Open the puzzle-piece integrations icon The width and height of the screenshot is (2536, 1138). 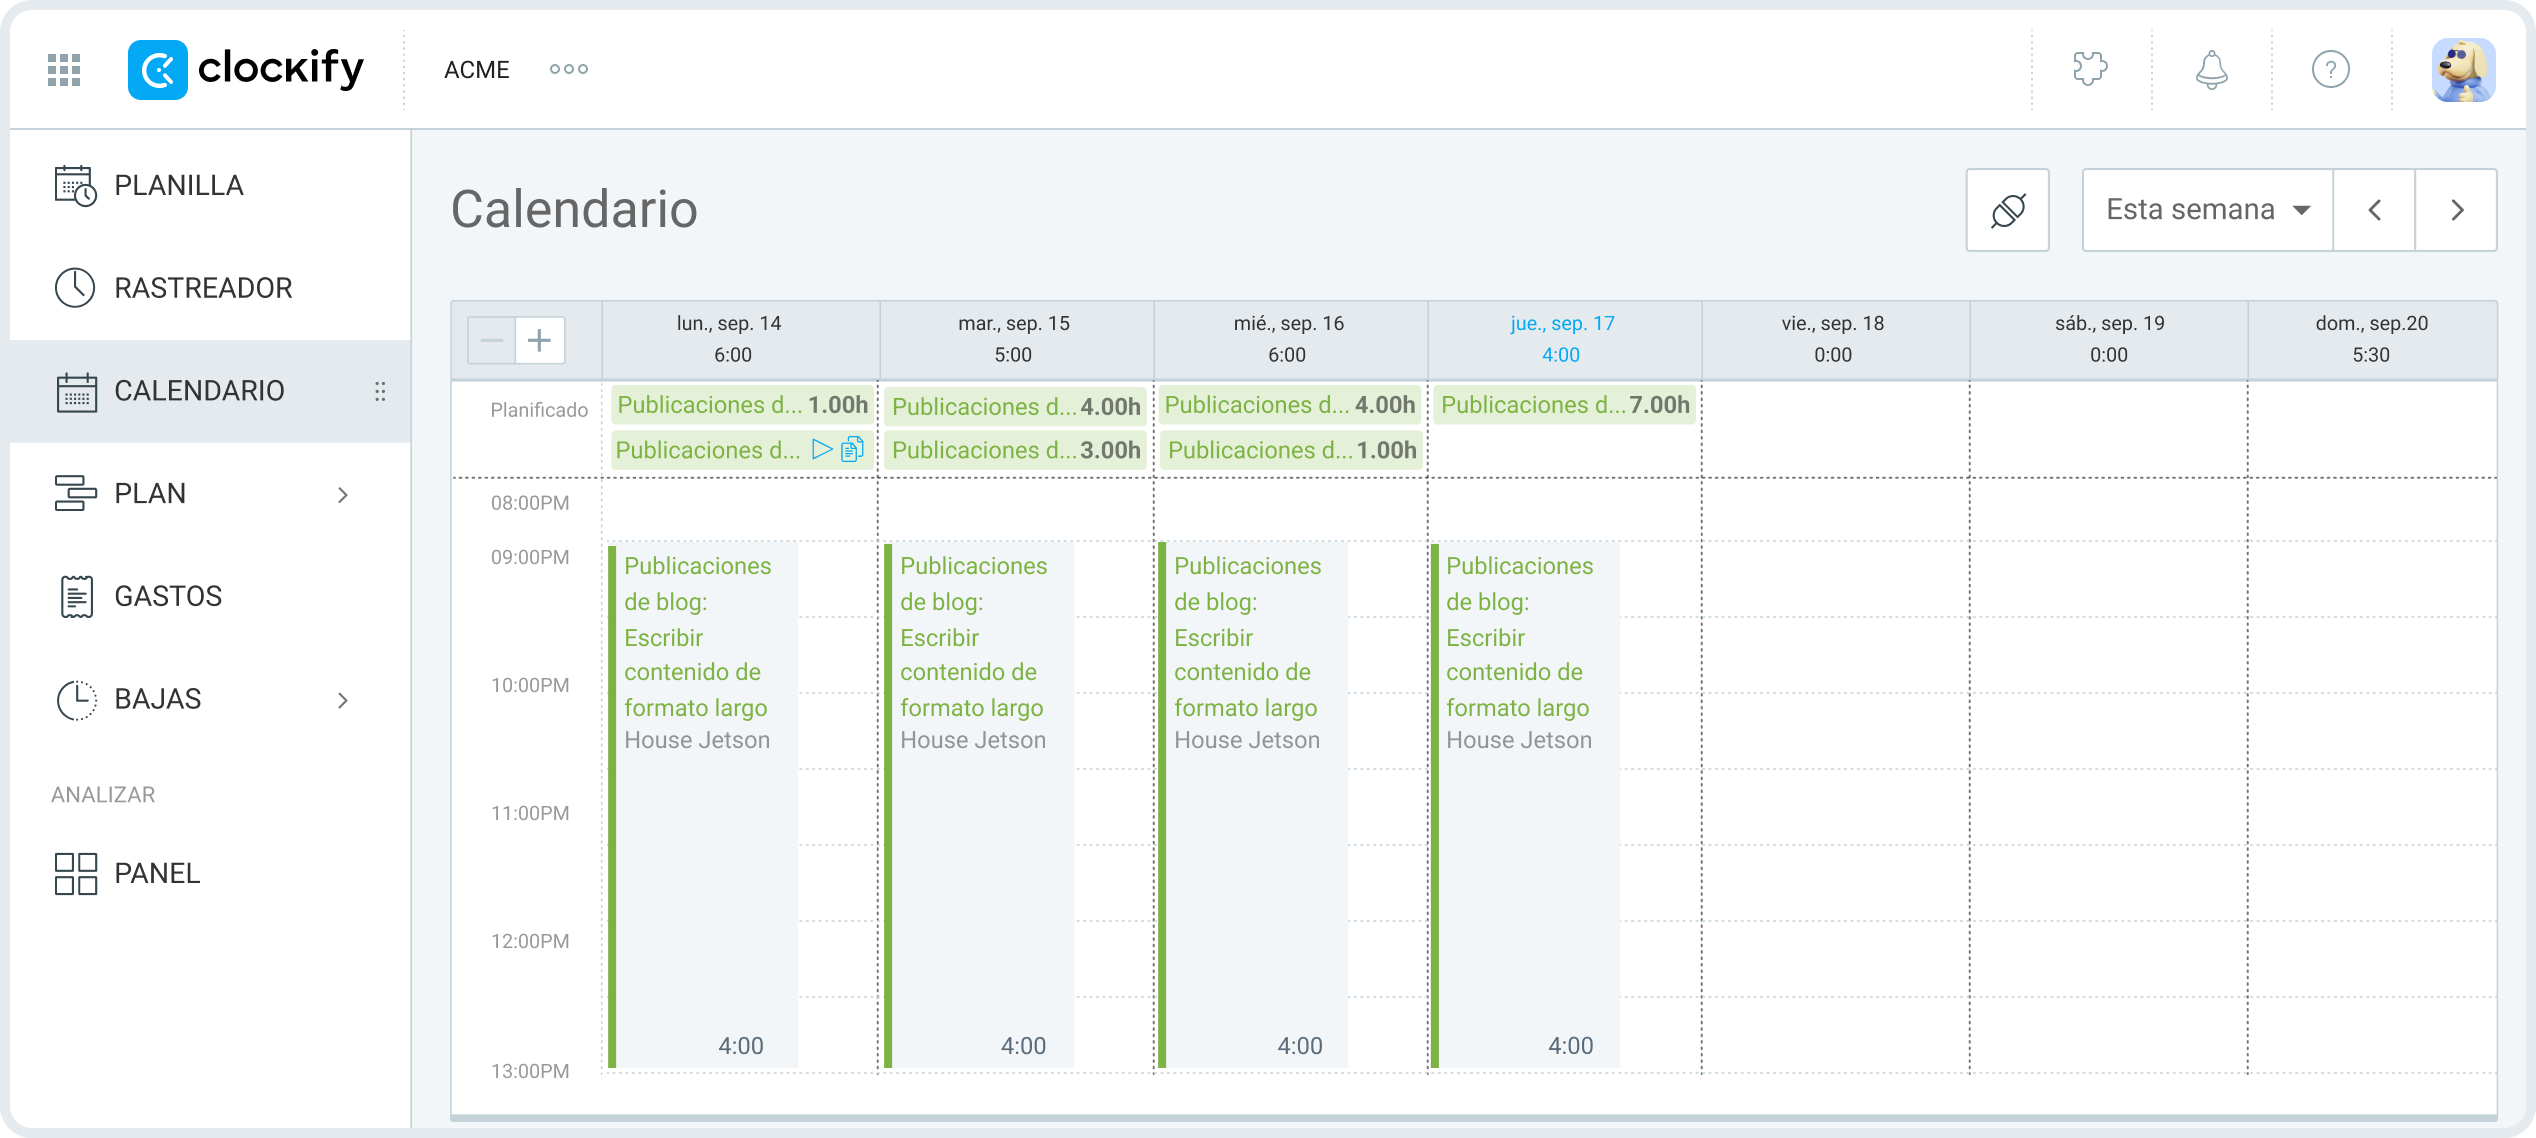tap(2090, 70)
